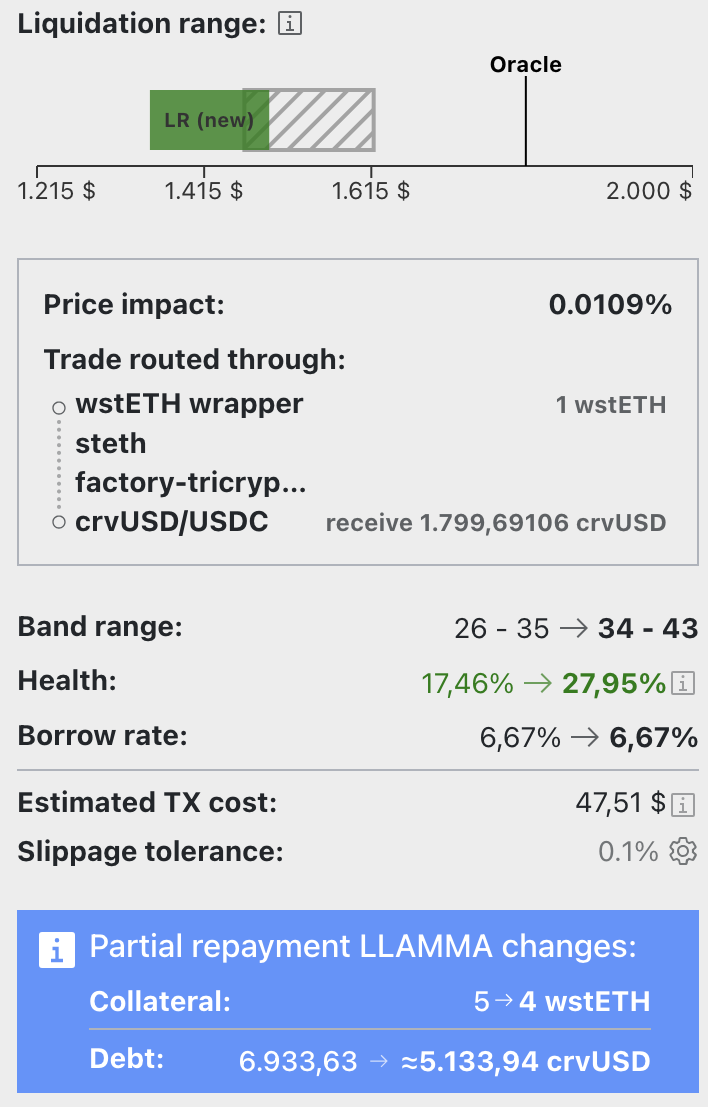
Task: Click the Partial repayment info icon
Action: [x=57, y=950]
